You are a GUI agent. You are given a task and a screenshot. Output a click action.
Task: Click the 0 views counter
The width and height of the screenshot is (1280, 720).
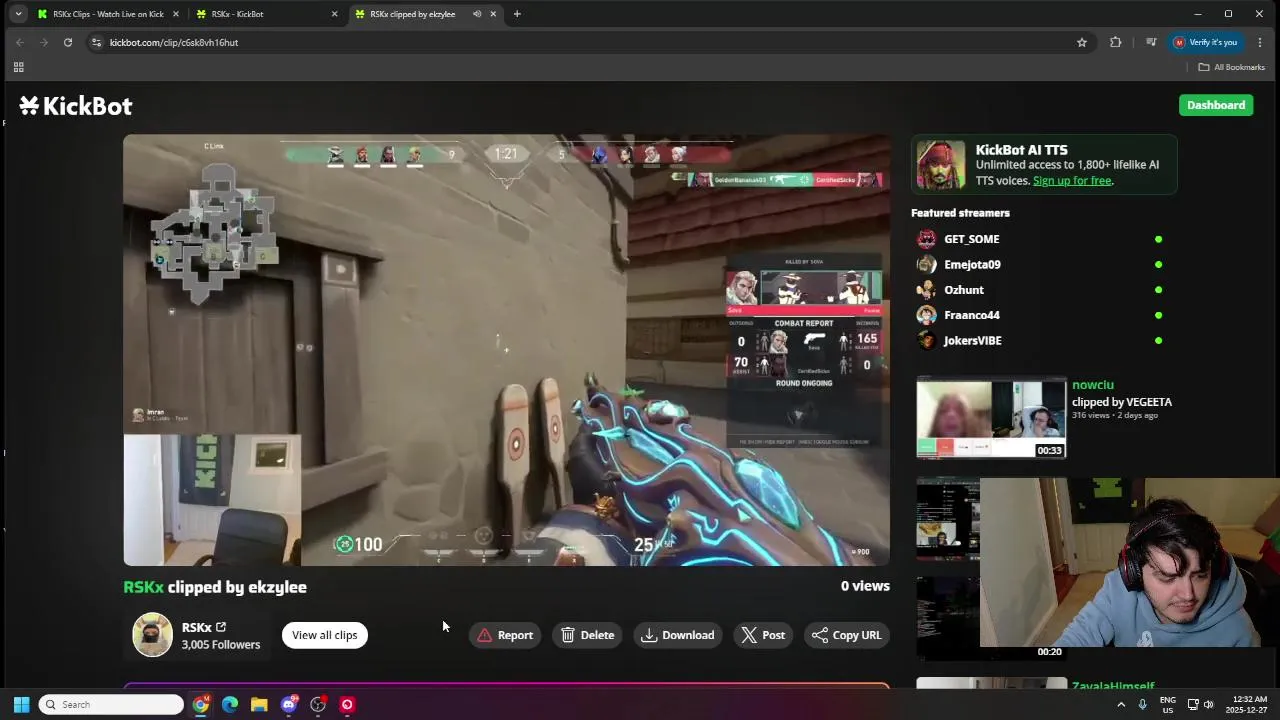(865, 586)
